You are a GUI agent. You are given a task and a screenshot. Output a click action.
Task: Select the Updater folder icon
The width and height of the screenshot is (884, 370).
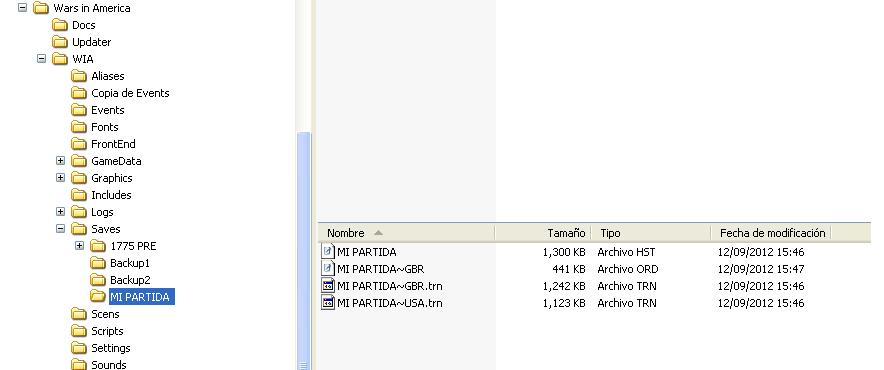click(x=60, y=42)
